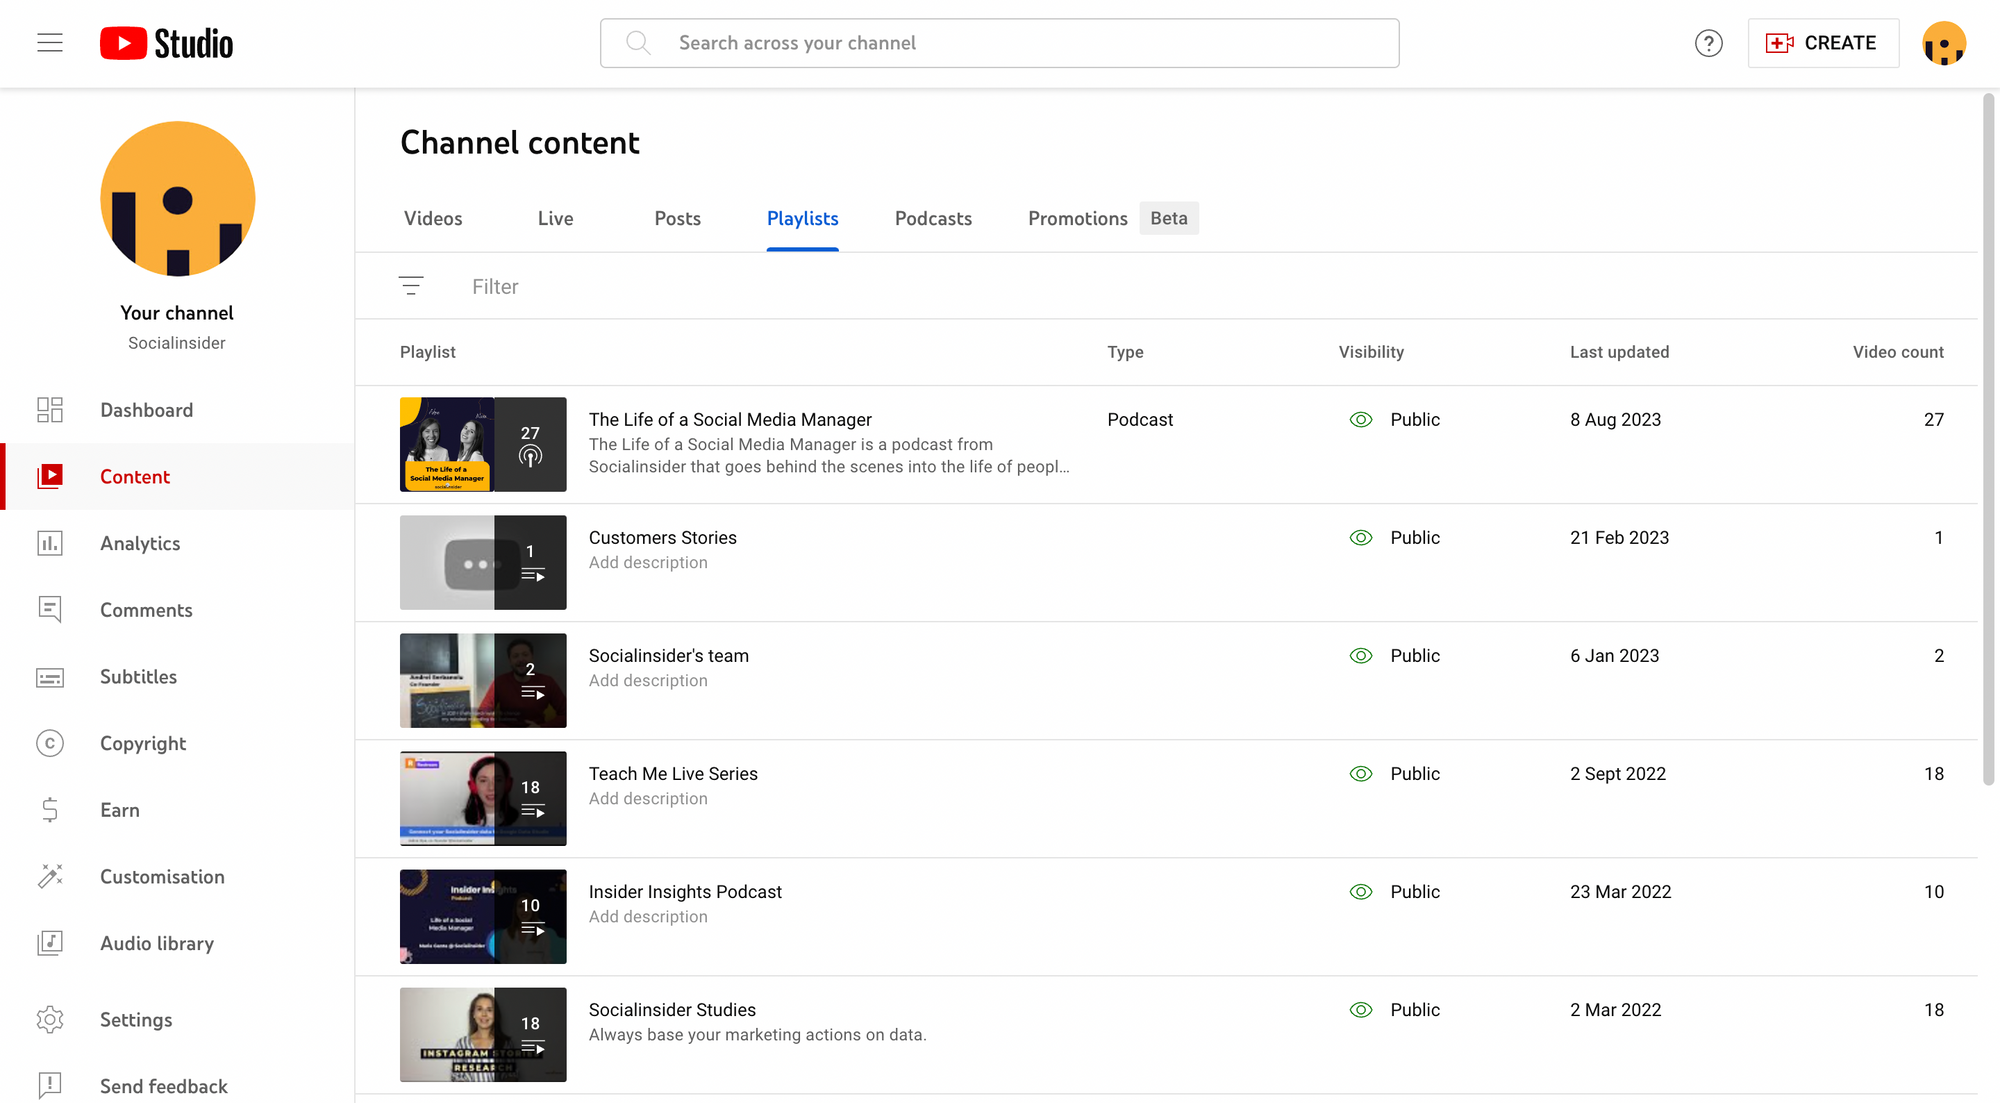This screenshot has height=1103, width=2000.
Task: Click the Public visibility eye for Socialinsider Studies
Action: (x=1361, y=1010)
